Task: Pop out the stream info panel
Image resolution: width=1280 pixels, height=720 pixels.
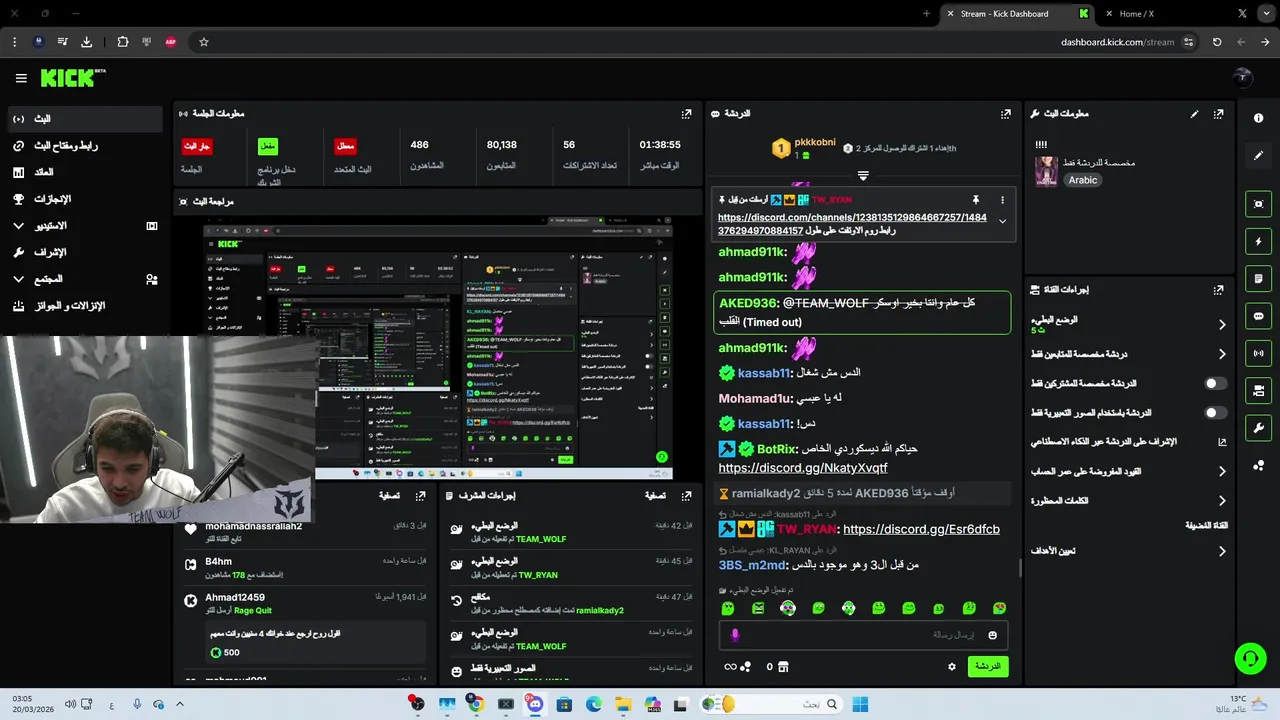Action: 1218,114
